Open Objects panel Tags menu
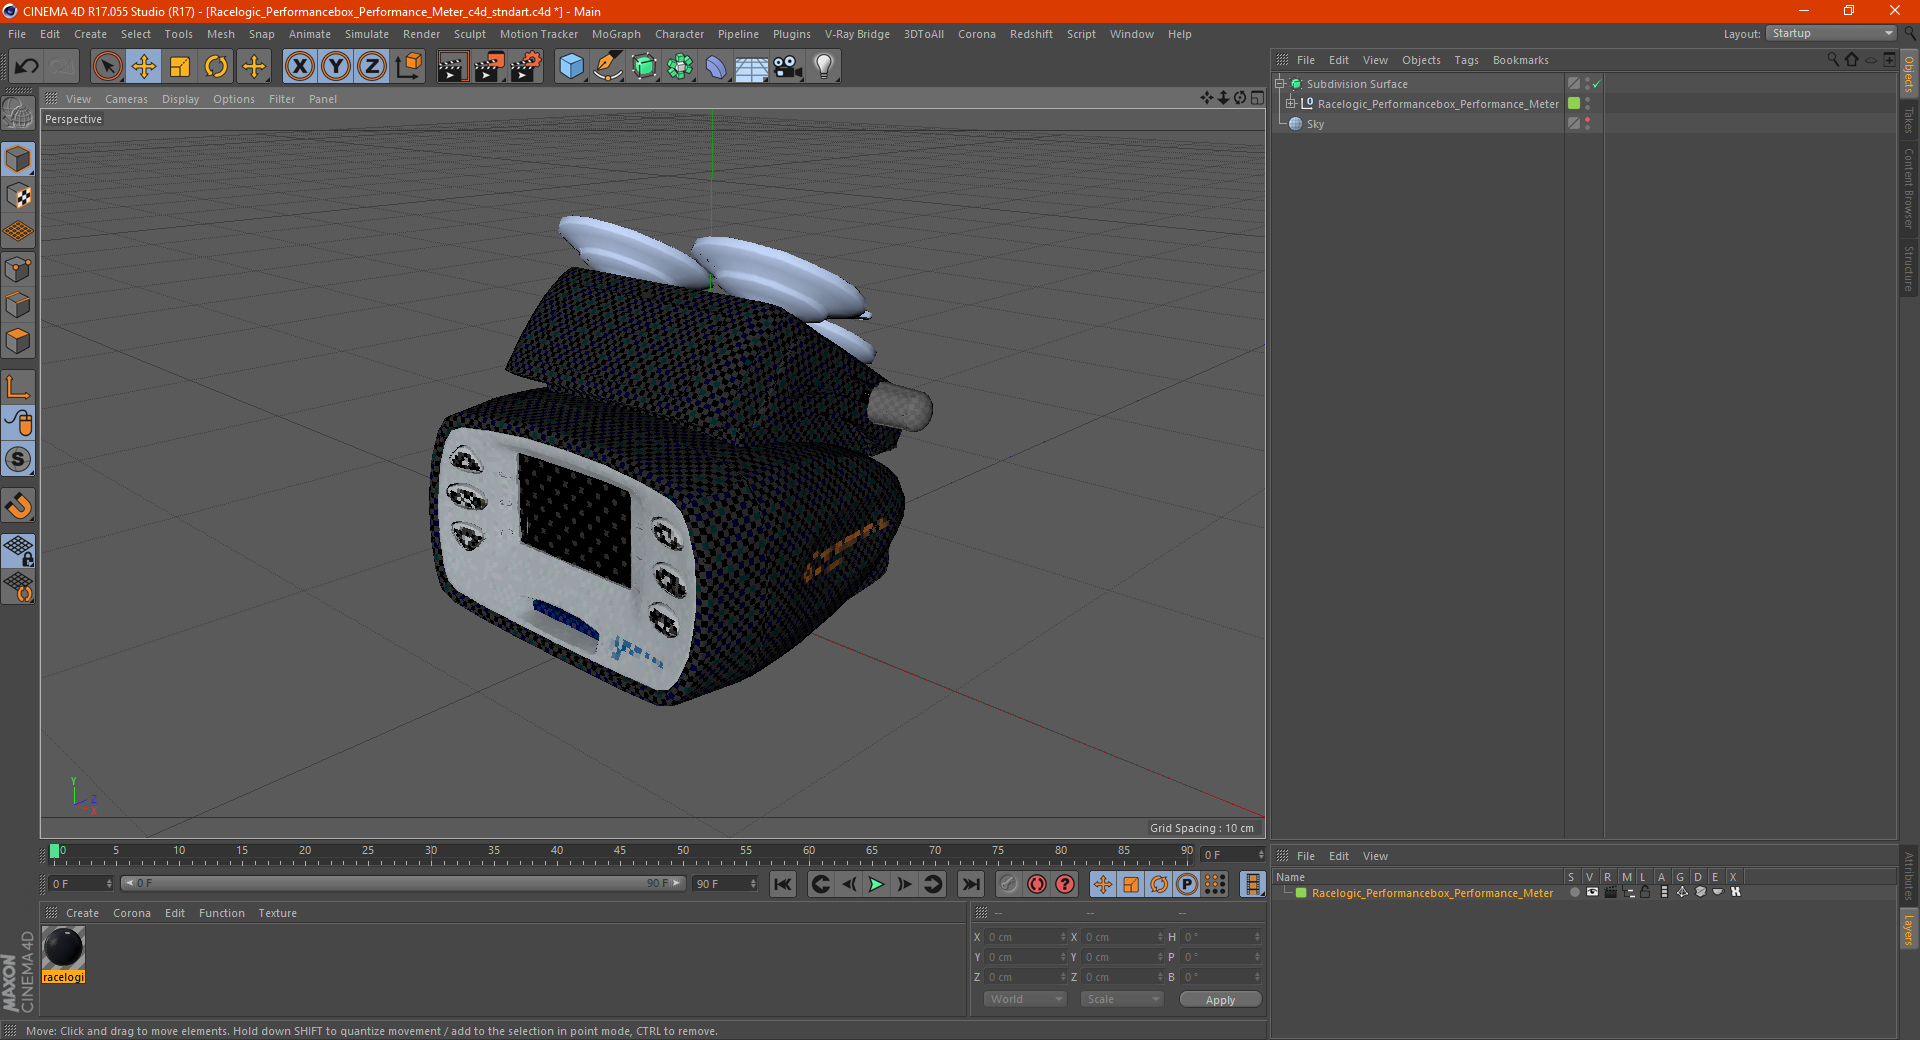1920x1040 pixels. coord(1466,60)
